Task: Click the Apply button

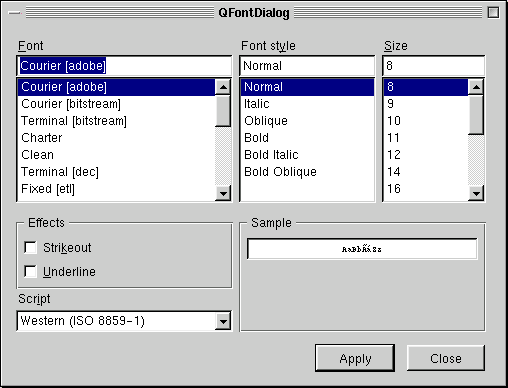Action: [x=355, y=358]
